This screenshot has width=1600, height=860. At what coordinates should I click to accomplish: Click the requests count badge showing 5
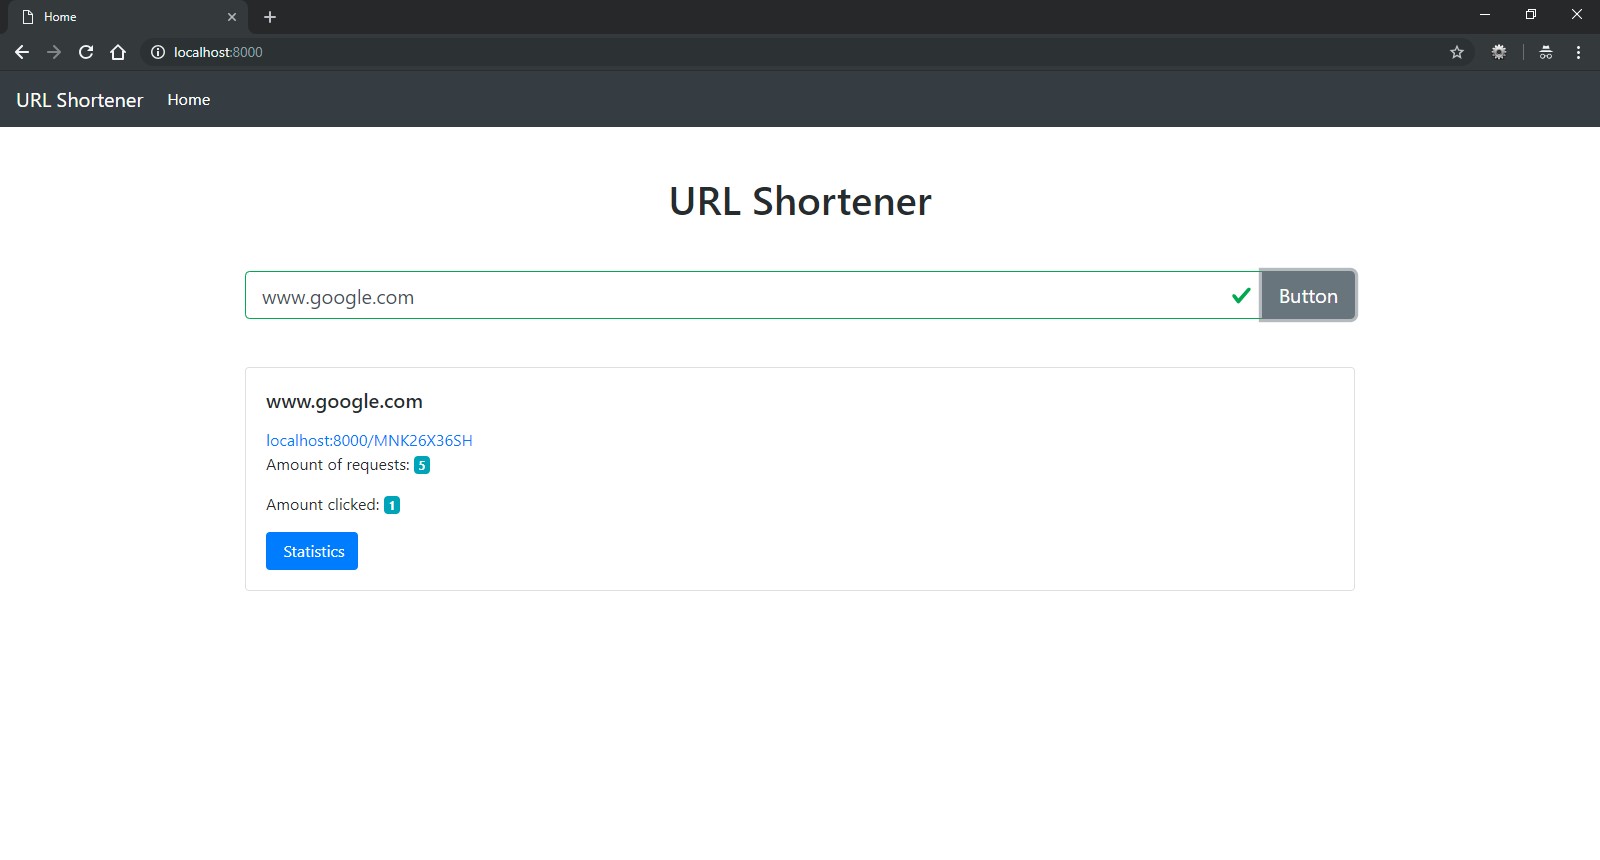[x=422, y=465]
